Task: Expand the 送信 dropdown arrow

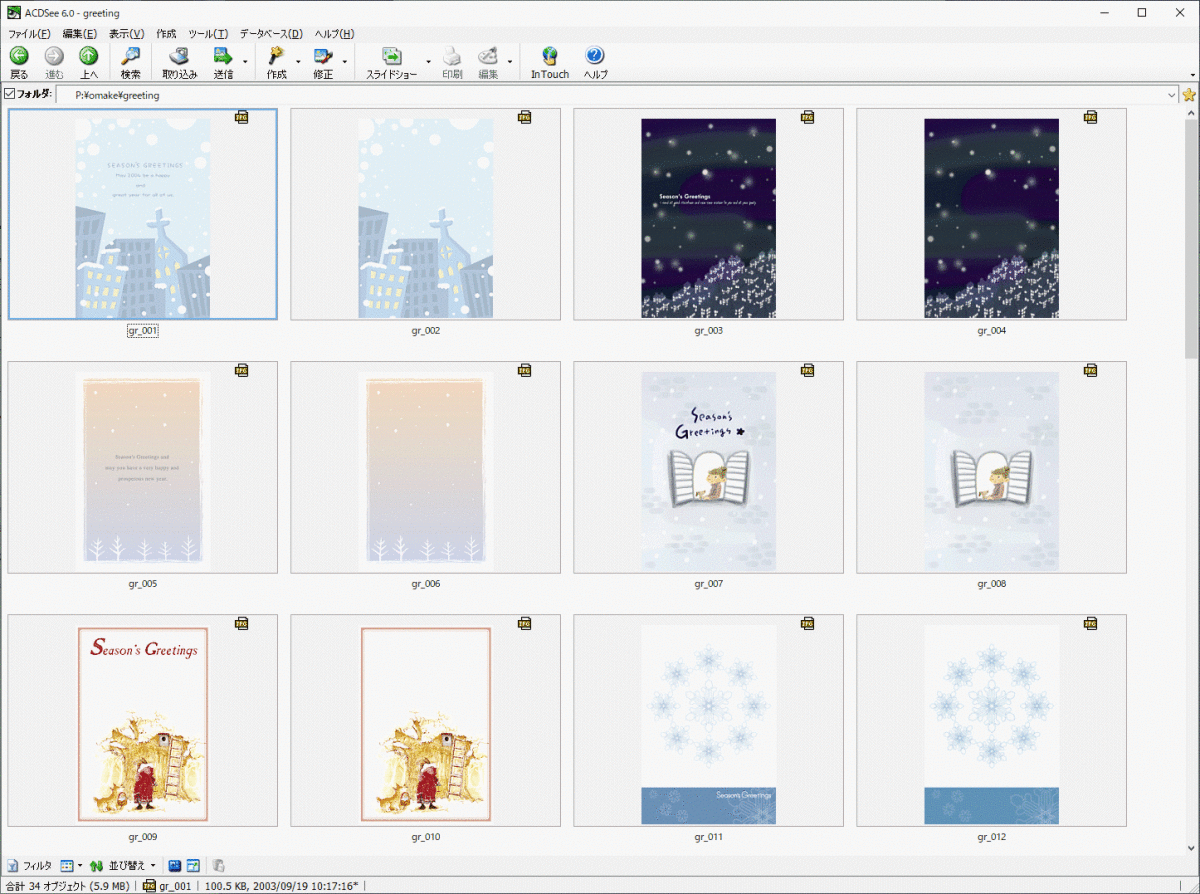Action: pos(245,62)
